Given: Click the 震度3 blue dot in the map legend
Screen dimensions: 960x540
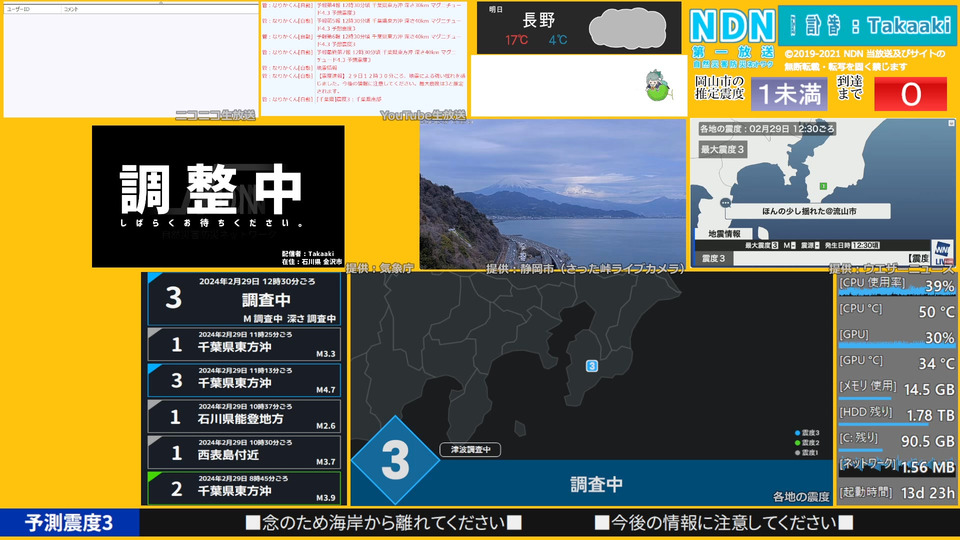Looking at the screenshot, I should (797, 433).
